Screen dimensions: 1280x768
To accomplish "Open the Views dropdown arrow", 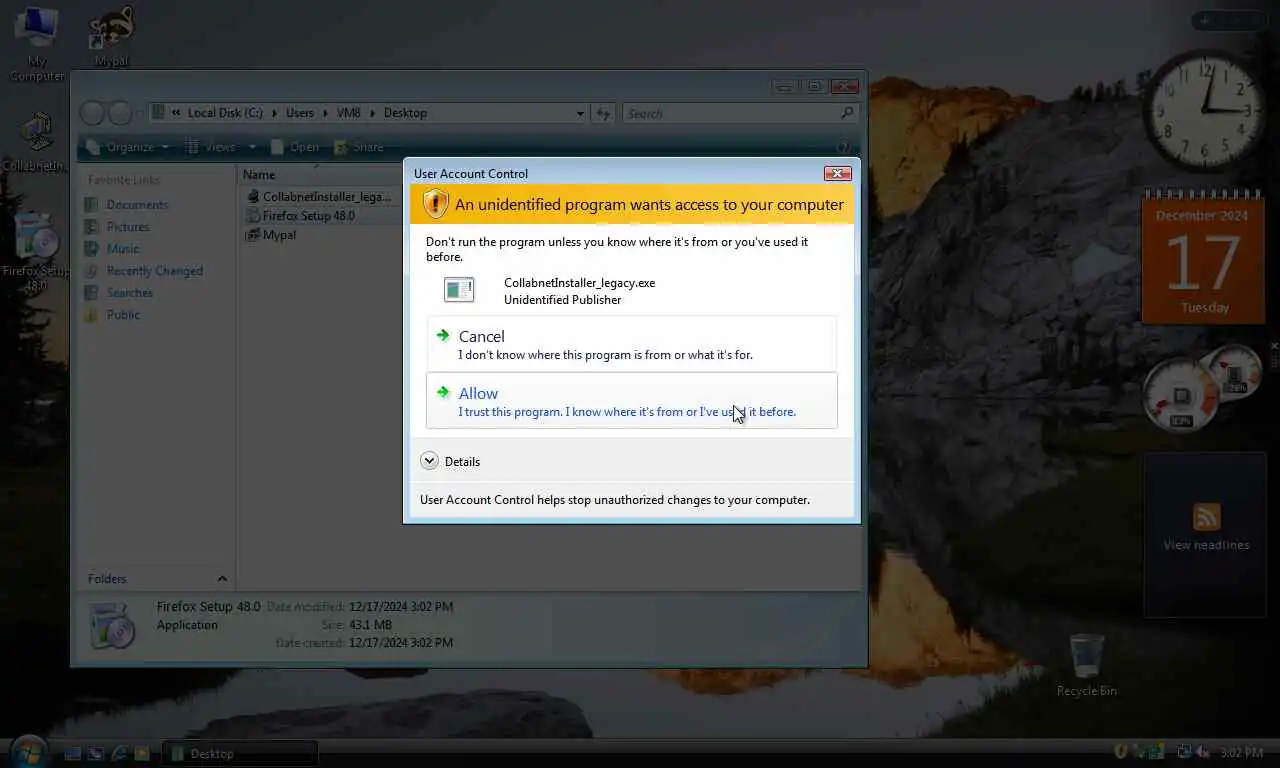I will pyautogui.click(x=252, y=147).
